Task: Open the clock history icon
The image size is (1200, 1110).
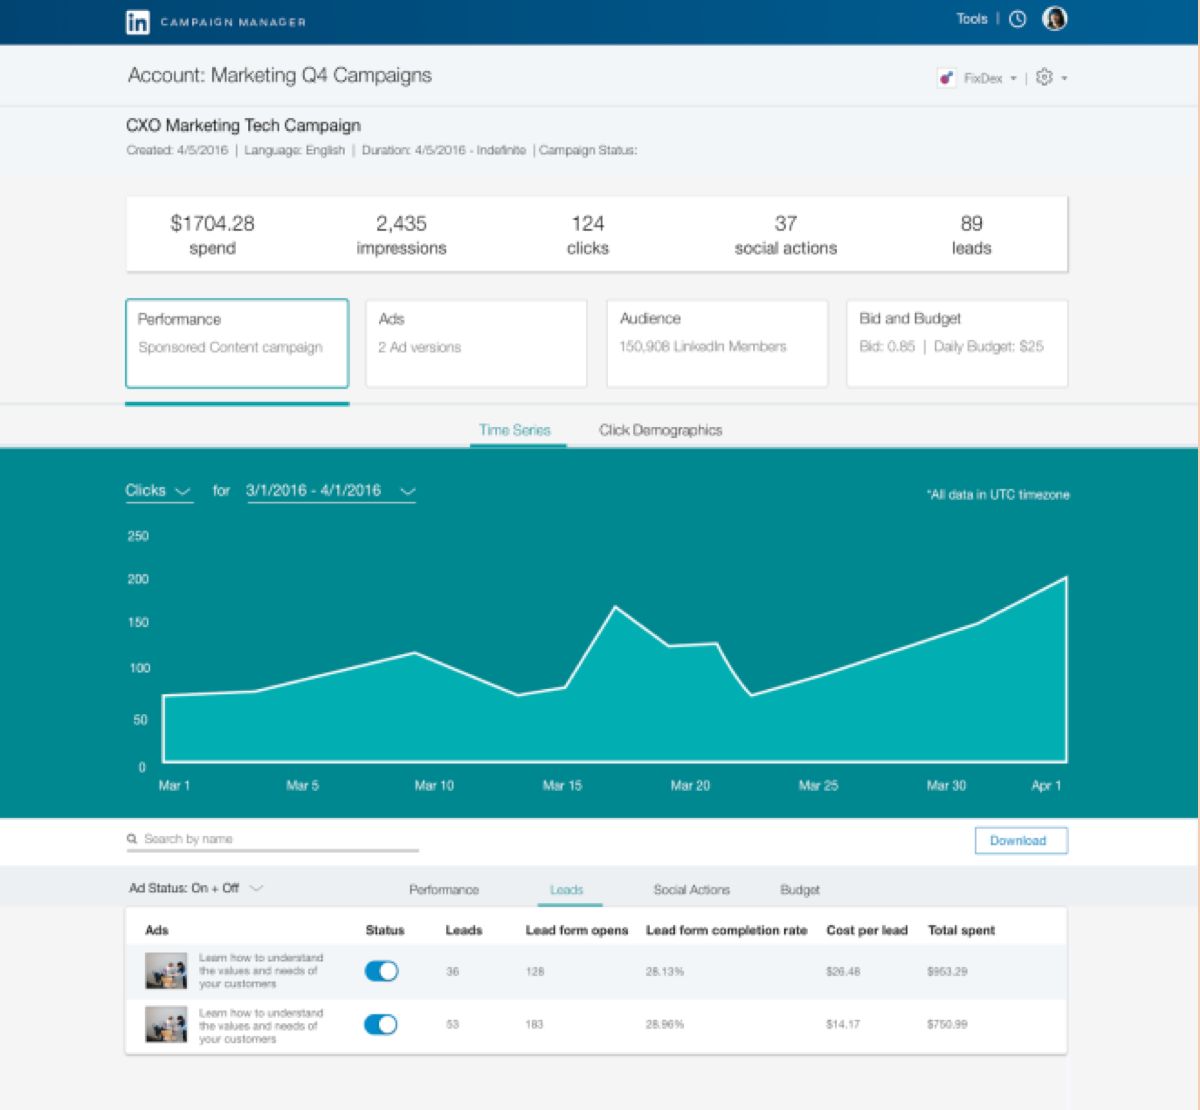Action: [x=1017, y=19]
